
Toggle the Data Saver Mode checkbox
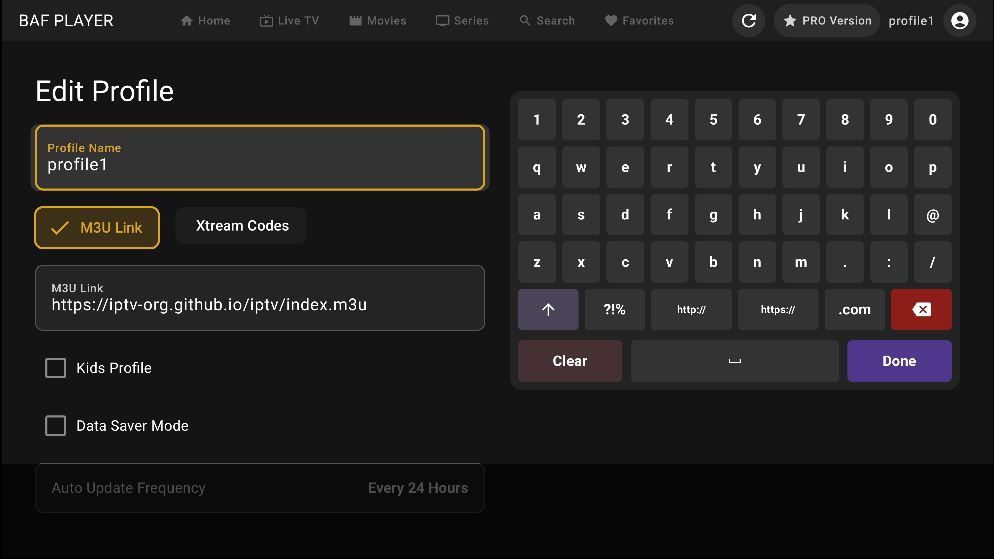56,426
